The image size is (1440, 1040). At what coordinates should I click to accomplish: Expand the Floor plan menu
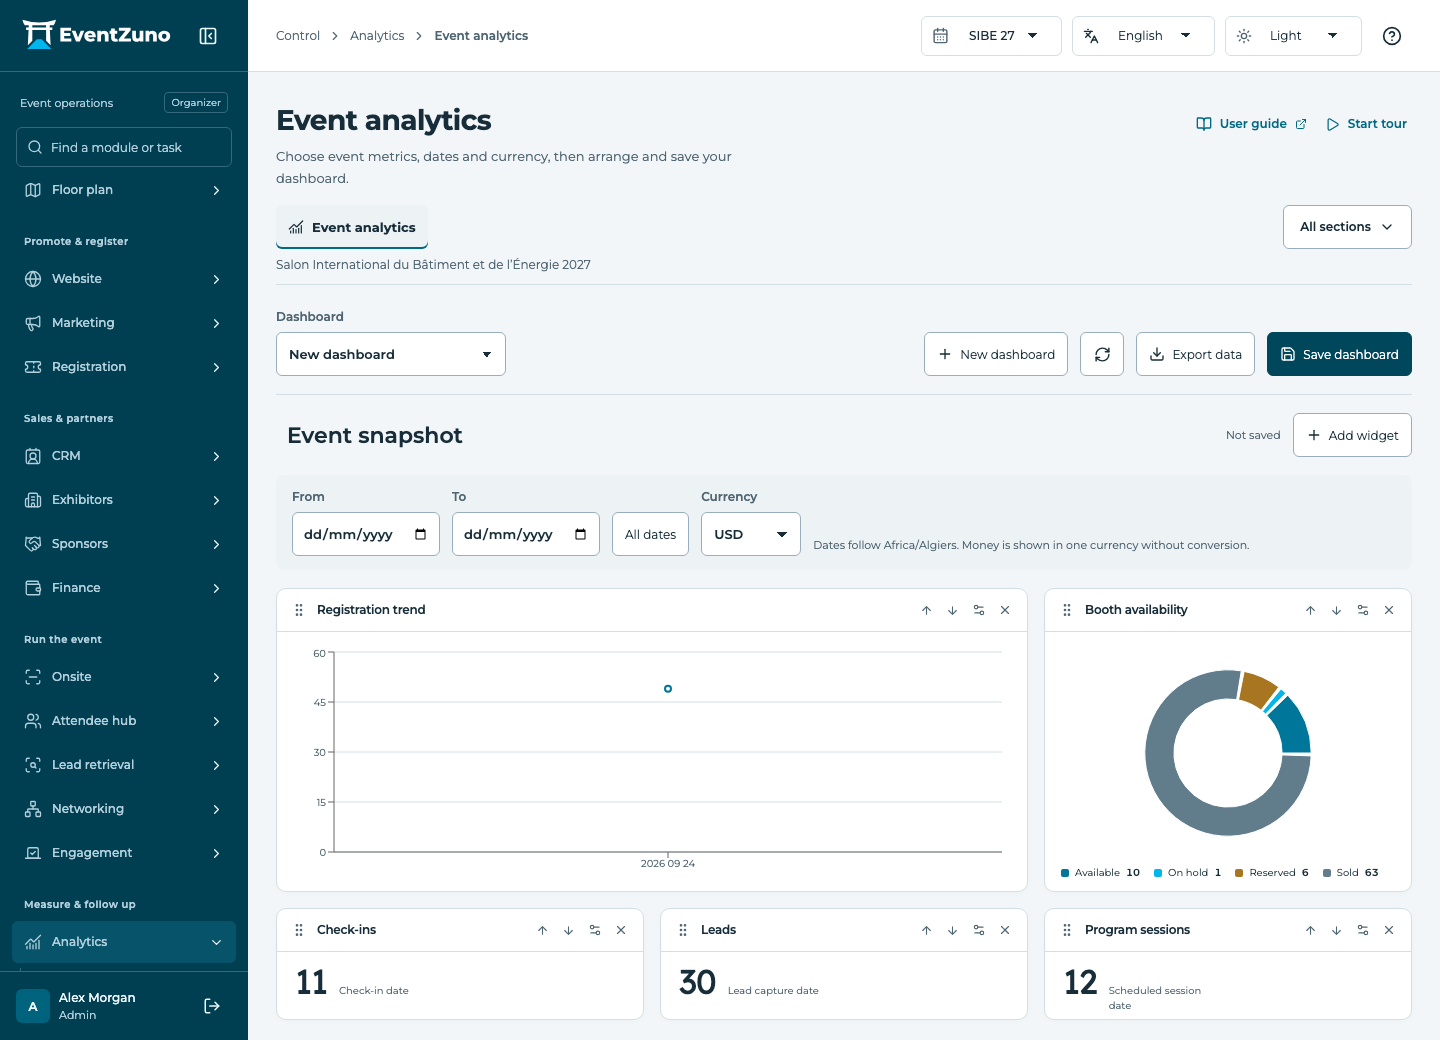pos(124,190)
